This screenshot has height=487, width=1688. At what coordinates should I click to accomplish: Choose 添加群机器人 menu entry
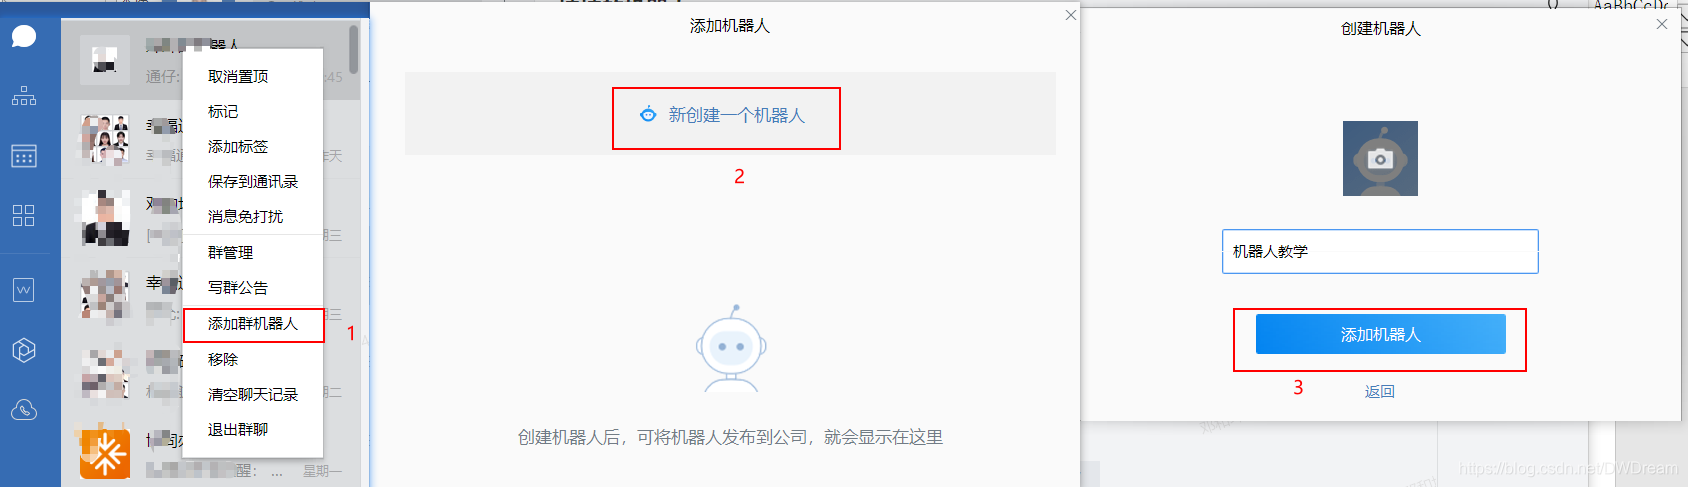coord(253,324)
